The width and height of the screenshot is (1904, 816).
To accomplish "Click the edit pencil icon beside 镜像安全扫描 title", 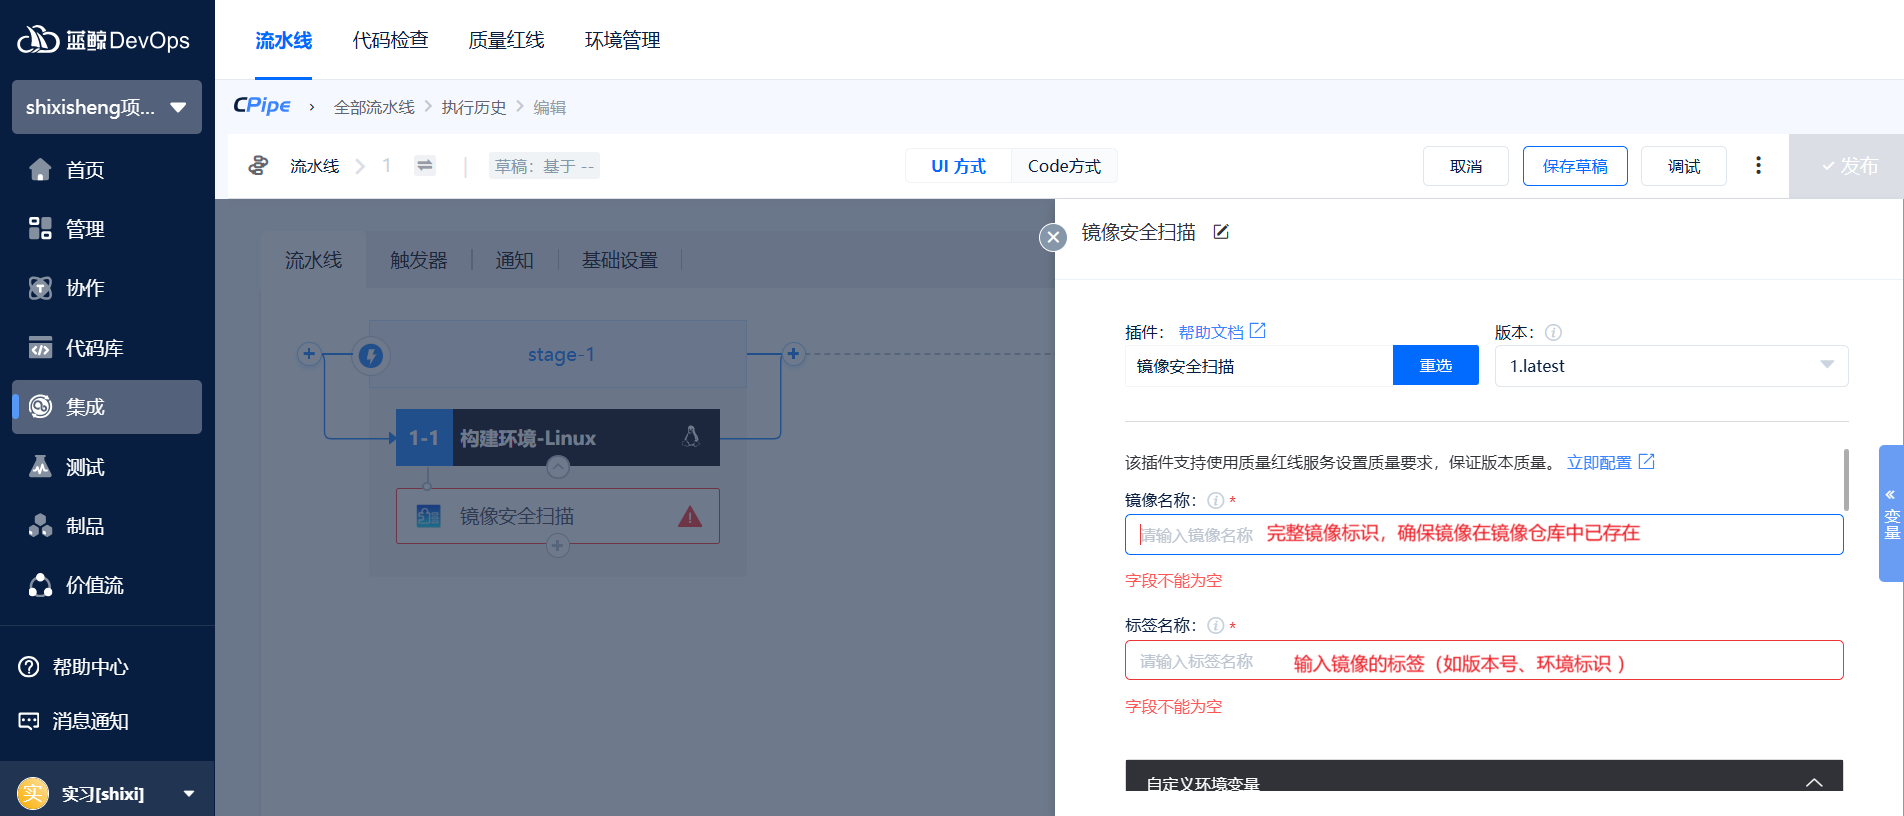I will (x=1221, y=232).
